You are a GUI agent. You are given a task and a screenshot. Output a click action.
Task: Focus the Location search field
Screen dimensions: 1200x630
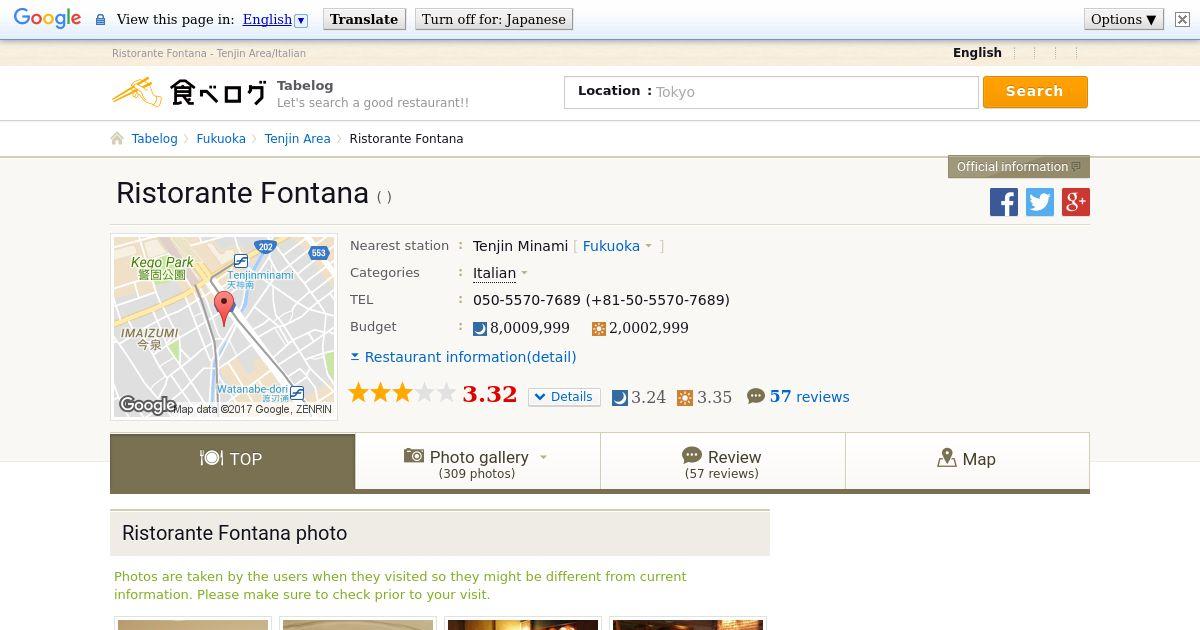coord(771,92)
